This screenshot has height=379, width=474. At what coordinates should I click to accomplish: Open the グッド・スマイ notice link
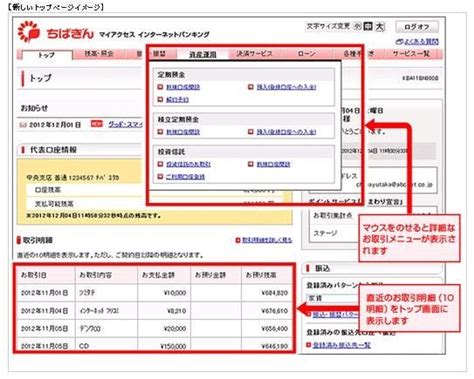[x=125, y=124]
